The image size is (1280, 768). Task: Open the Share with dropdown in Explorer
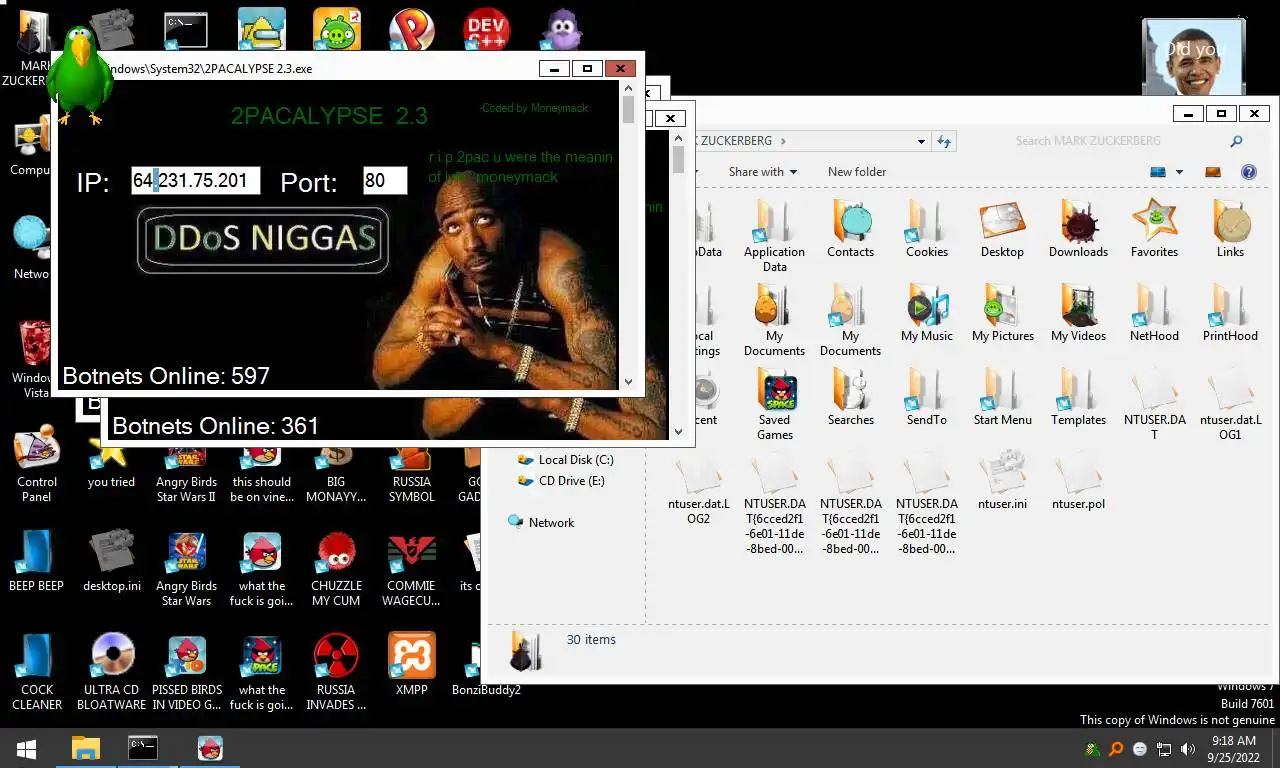762,172
